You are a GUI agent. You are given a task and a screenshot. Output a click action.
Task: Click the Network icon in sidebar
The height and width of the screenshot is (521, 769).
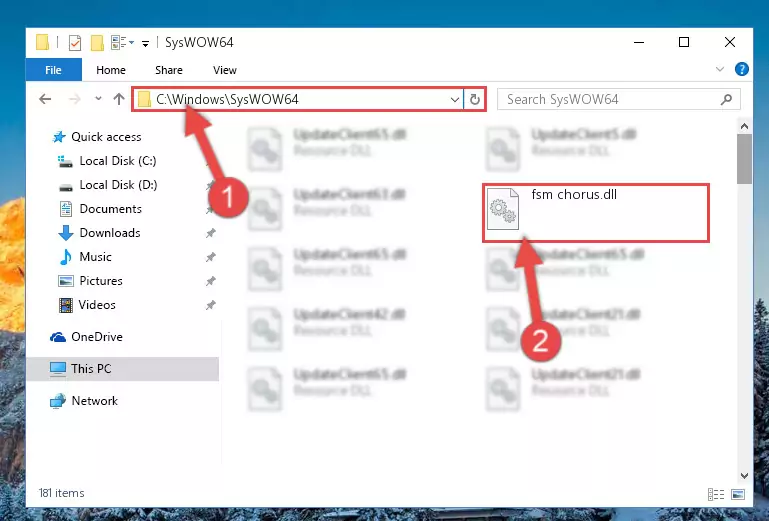click(x=58, y=401)
